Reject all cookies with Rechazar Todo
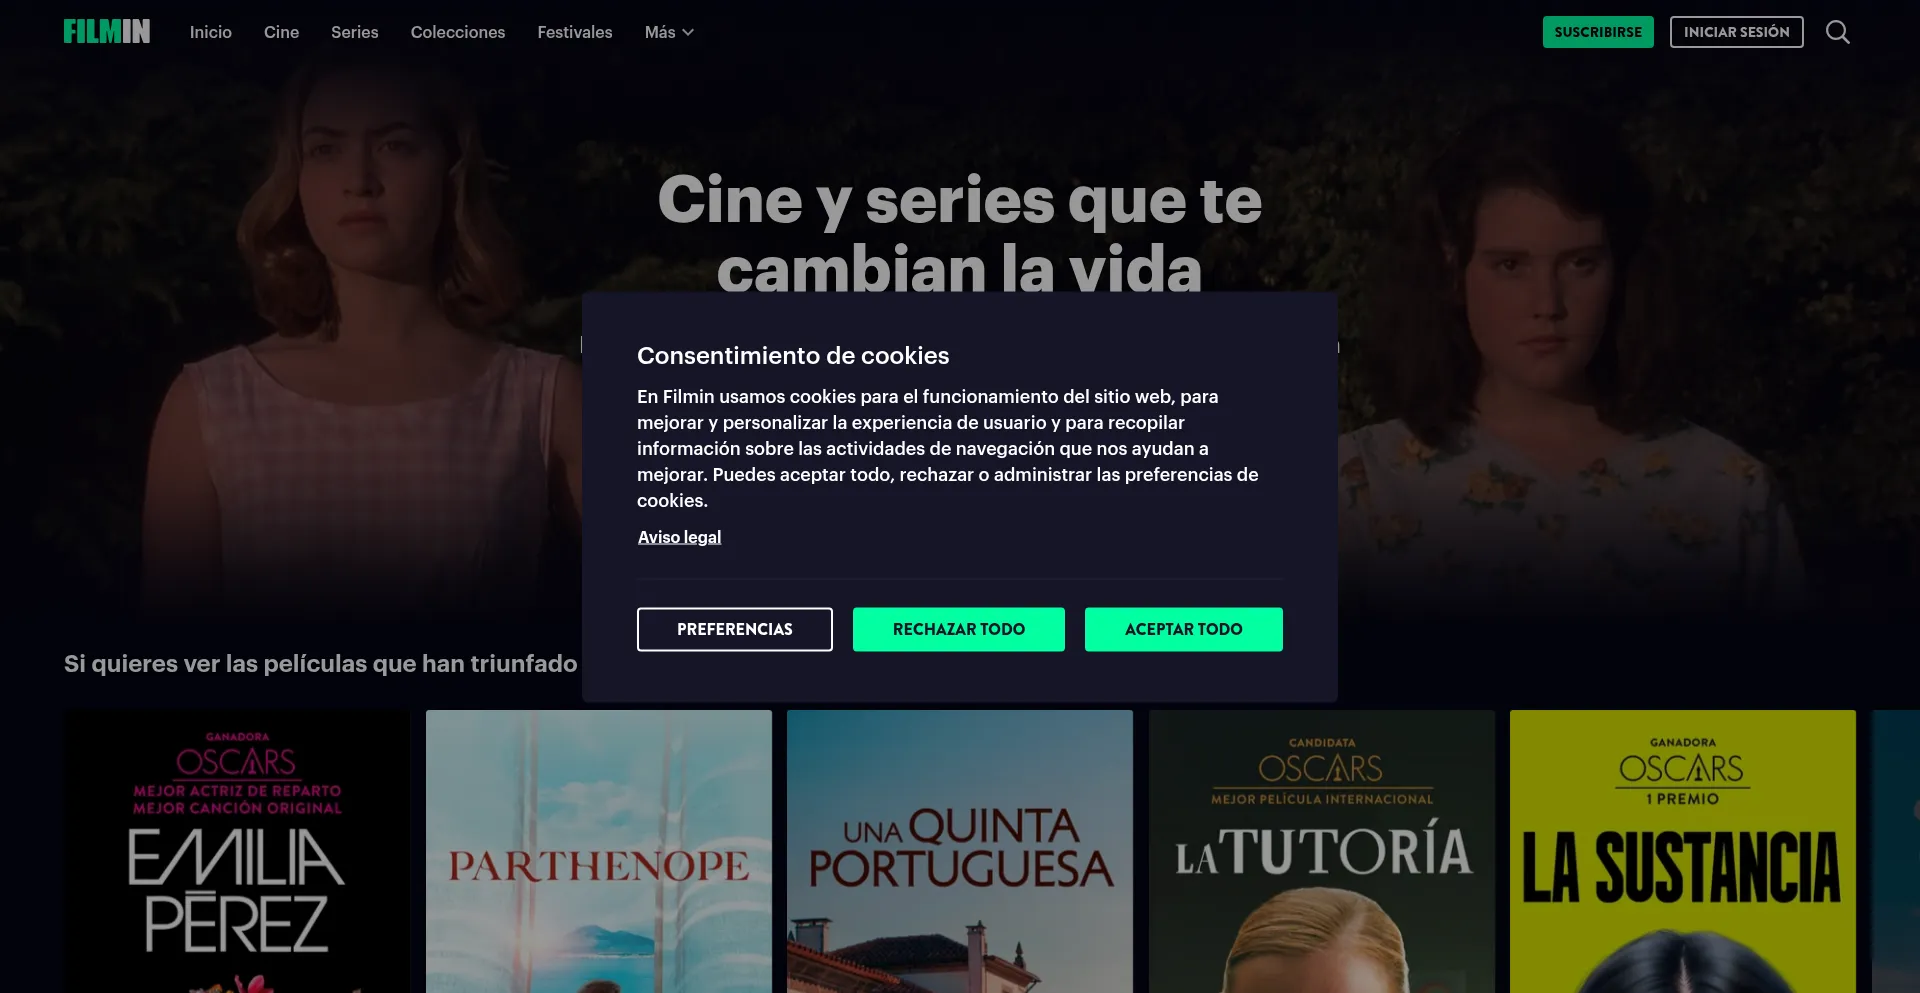 (959, 629)
